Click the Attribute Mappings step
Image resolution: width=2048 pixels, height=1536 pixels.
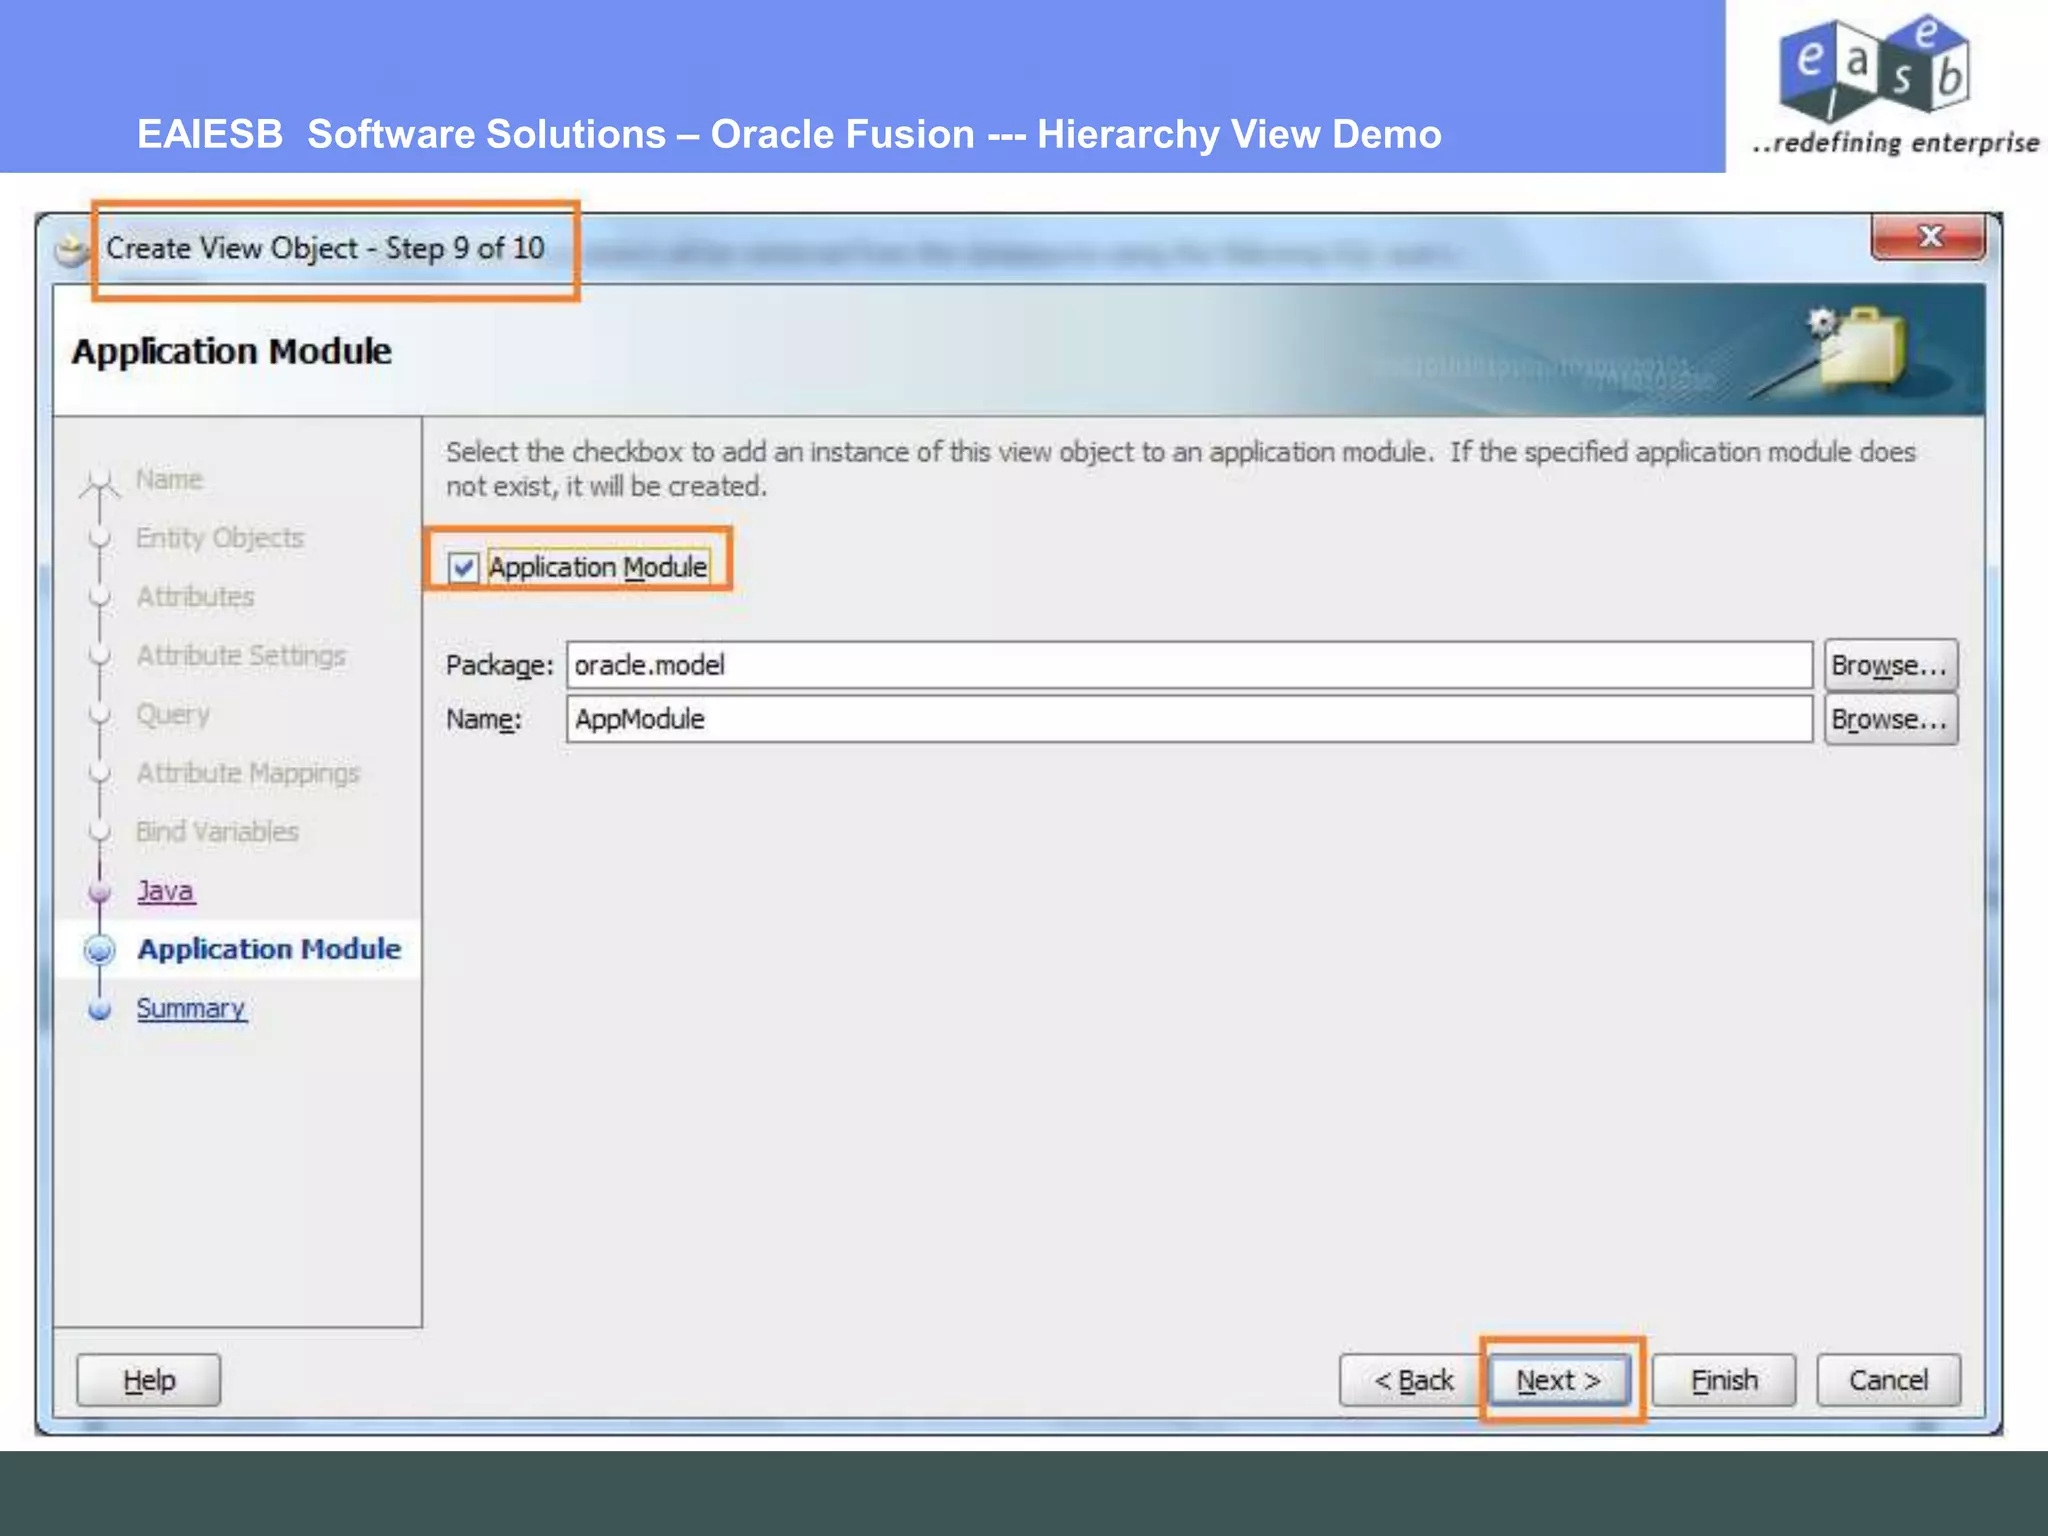click(248, 773)
